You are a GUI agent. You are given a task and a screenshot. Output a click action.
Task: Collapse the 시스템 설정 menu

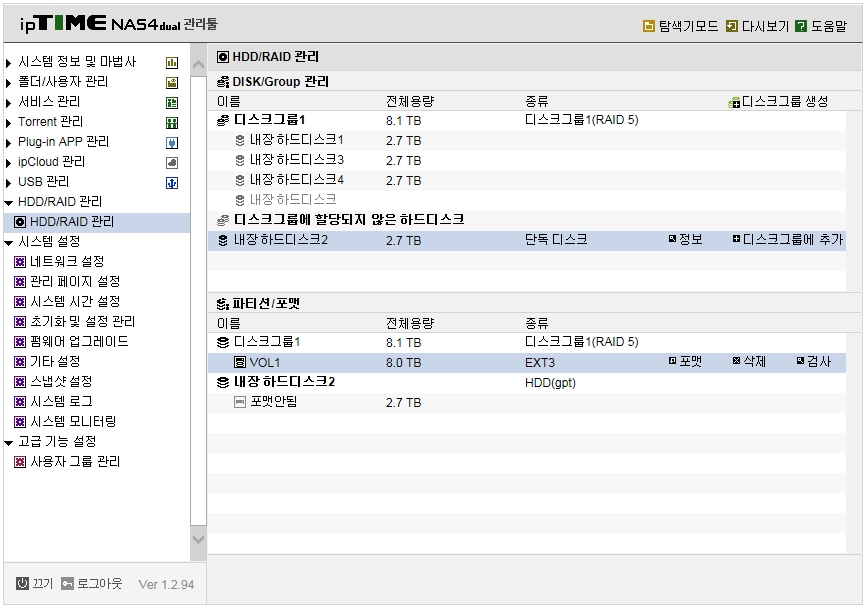pos(8,242)
